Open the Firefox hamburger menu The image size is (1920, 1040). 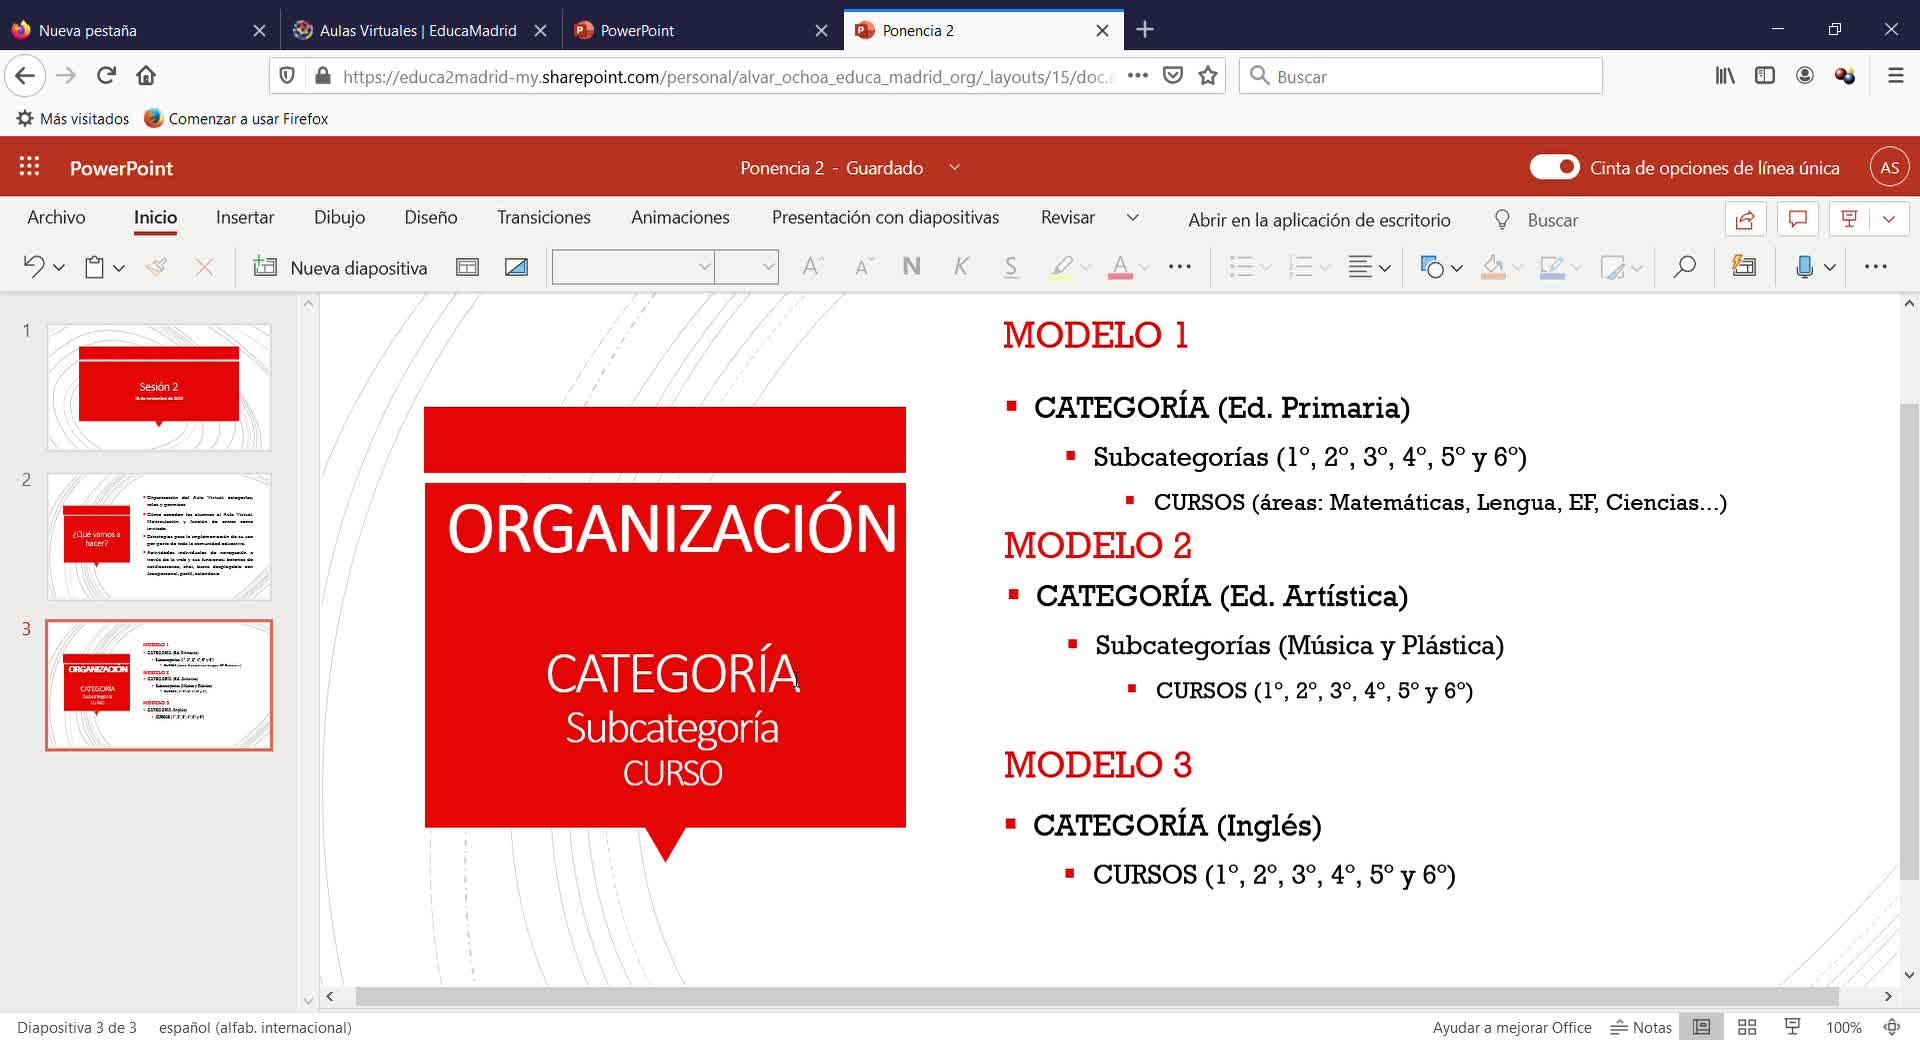(x=1895, y=76)
